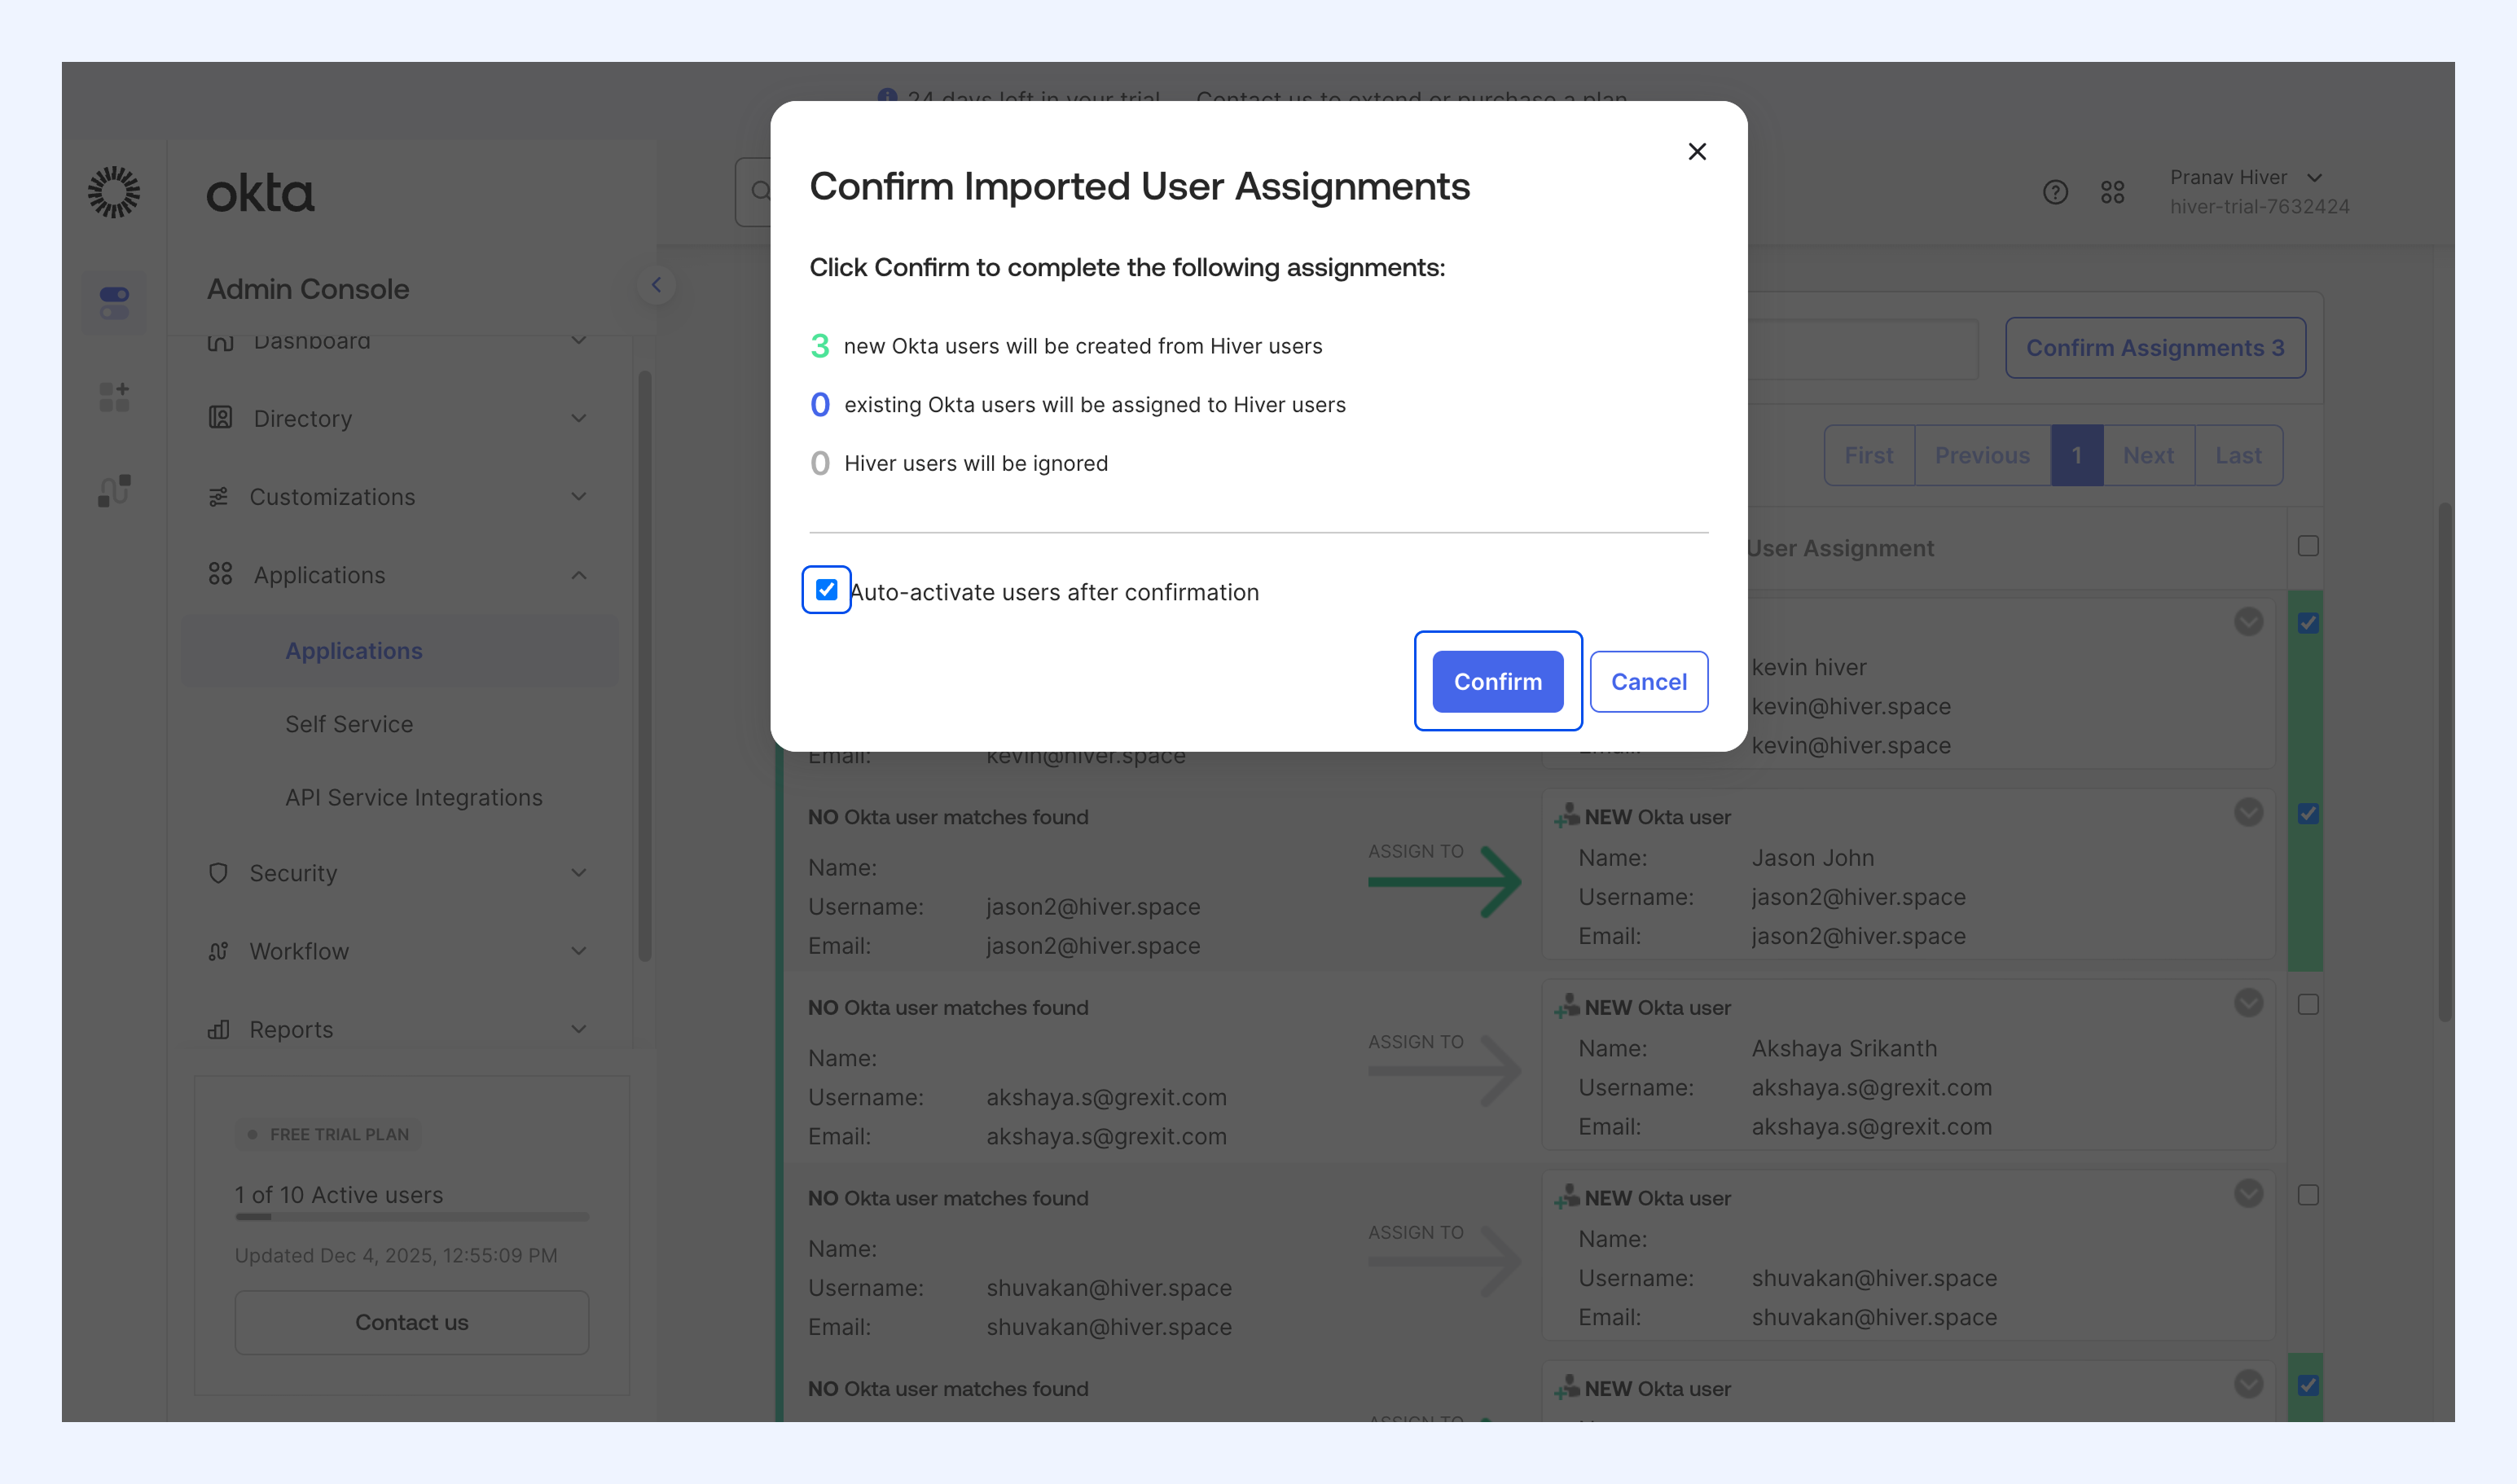This screenshot has height=1484, width=2517.
Task: Open assignment options dropdown for Jason John
Action: click(x=2249, y=812)
